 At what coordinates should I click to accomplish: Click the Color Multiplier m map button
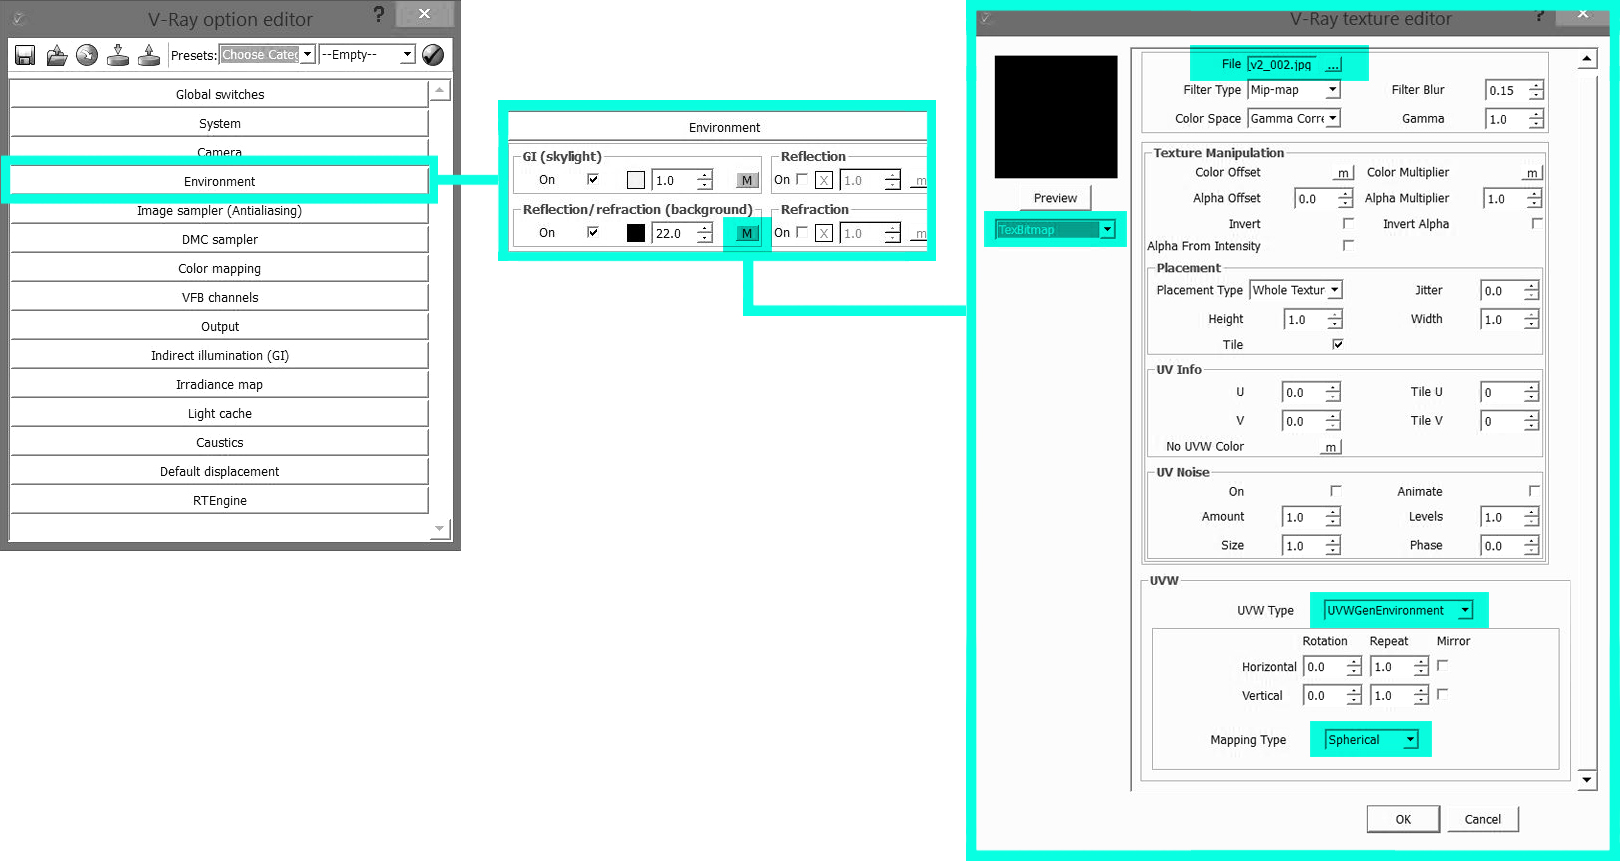[1532, 173]
